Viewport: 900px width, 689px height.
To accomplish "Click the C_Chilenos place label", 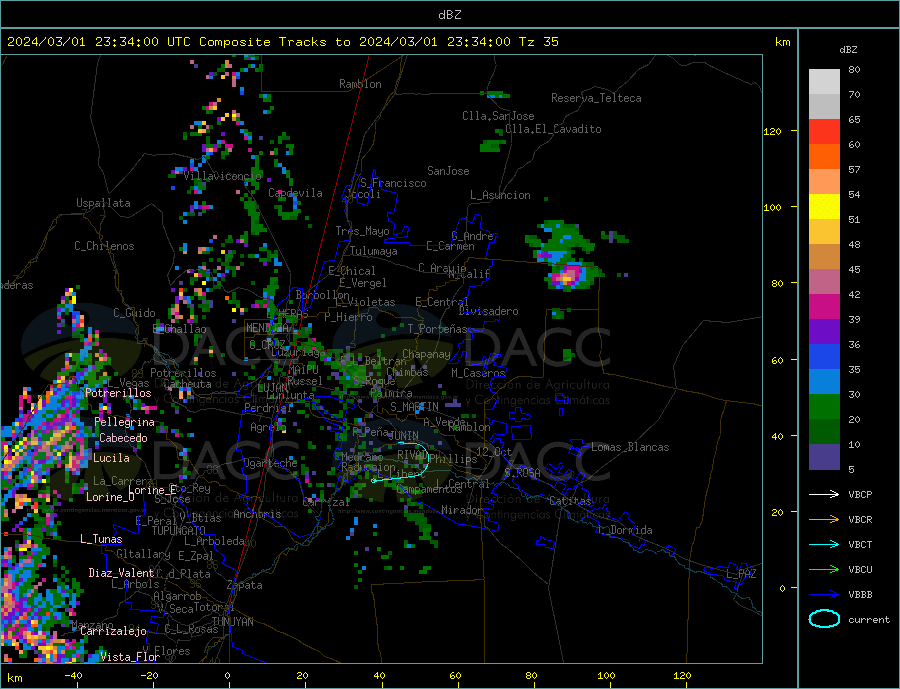I will point(104,246).
